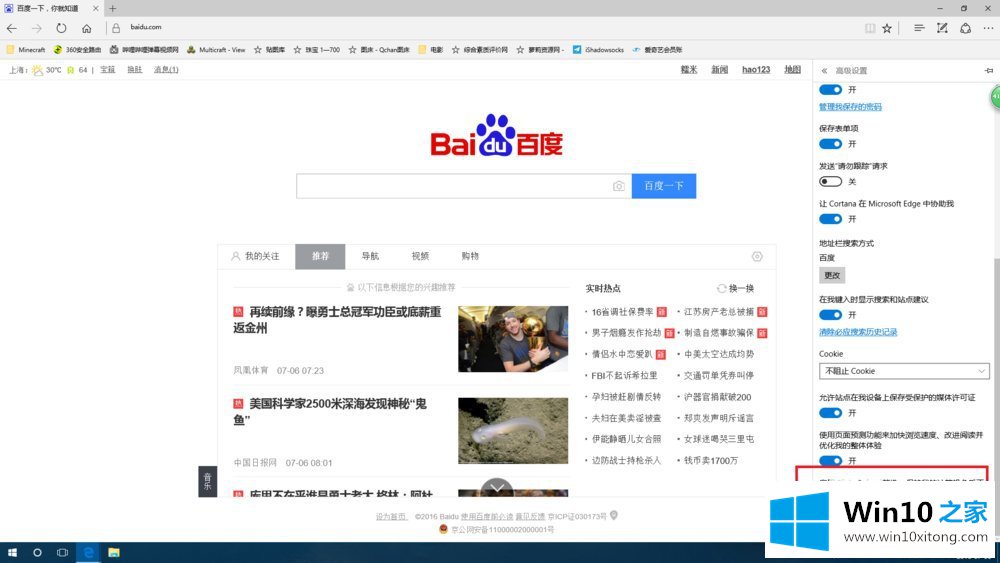1000x563 pixels.
Task: Open File Explorer on taskbar
Action: (x=114, y=552)
